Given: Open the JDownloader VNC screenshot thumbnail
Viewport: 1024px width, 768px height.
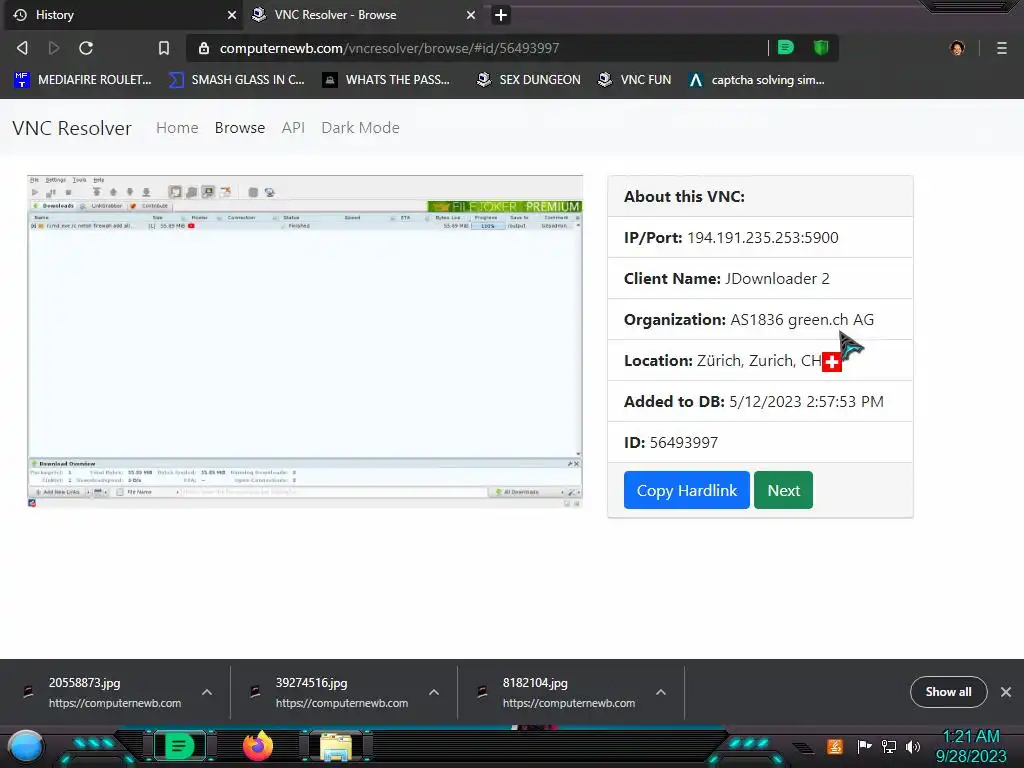Looking at the screenshot, I should tap(305, 341).
